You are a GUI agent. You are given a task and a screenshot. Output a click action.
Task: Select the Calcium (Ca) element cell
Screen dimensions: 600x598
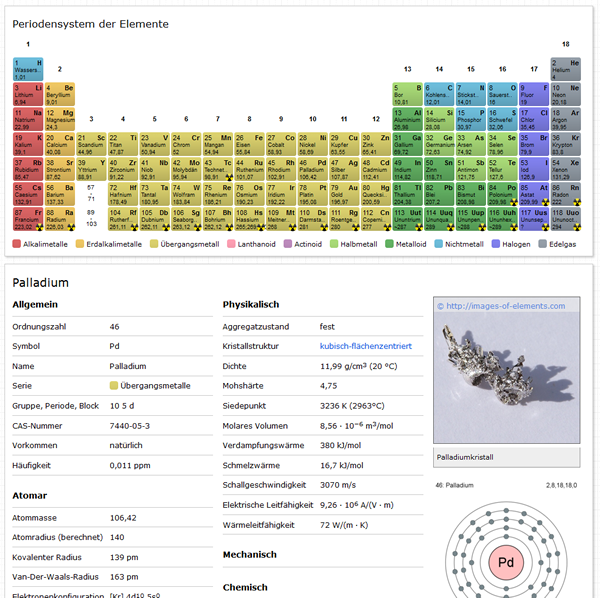[x=60, y=144]
